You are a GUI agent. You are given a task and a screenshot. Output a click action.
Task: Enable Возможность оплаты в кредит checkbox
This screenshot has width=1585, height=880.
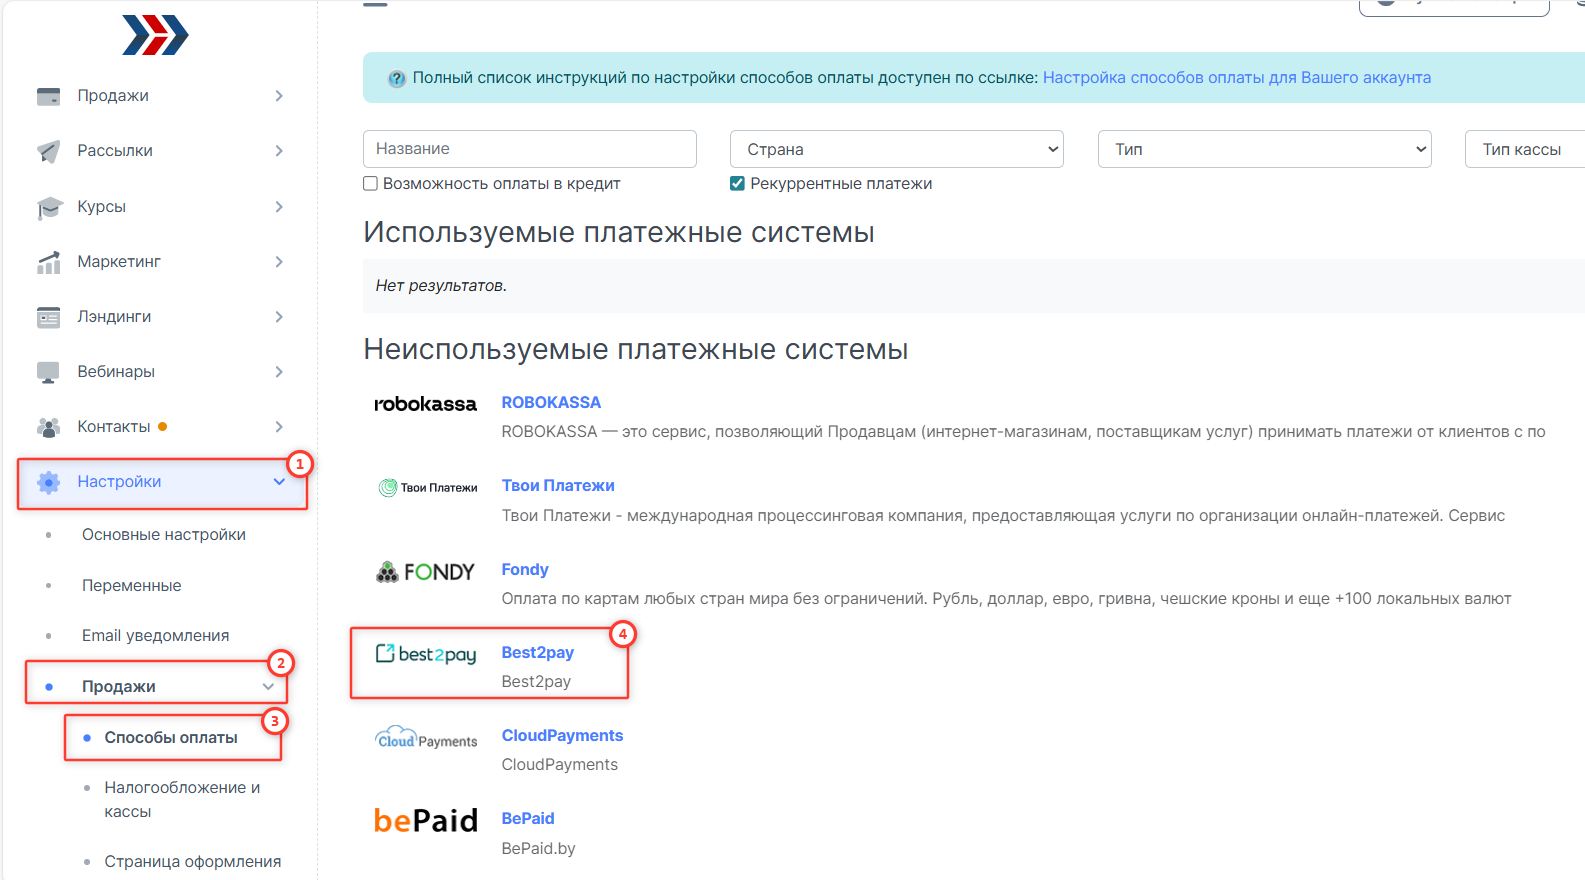(x=371, y=184)
